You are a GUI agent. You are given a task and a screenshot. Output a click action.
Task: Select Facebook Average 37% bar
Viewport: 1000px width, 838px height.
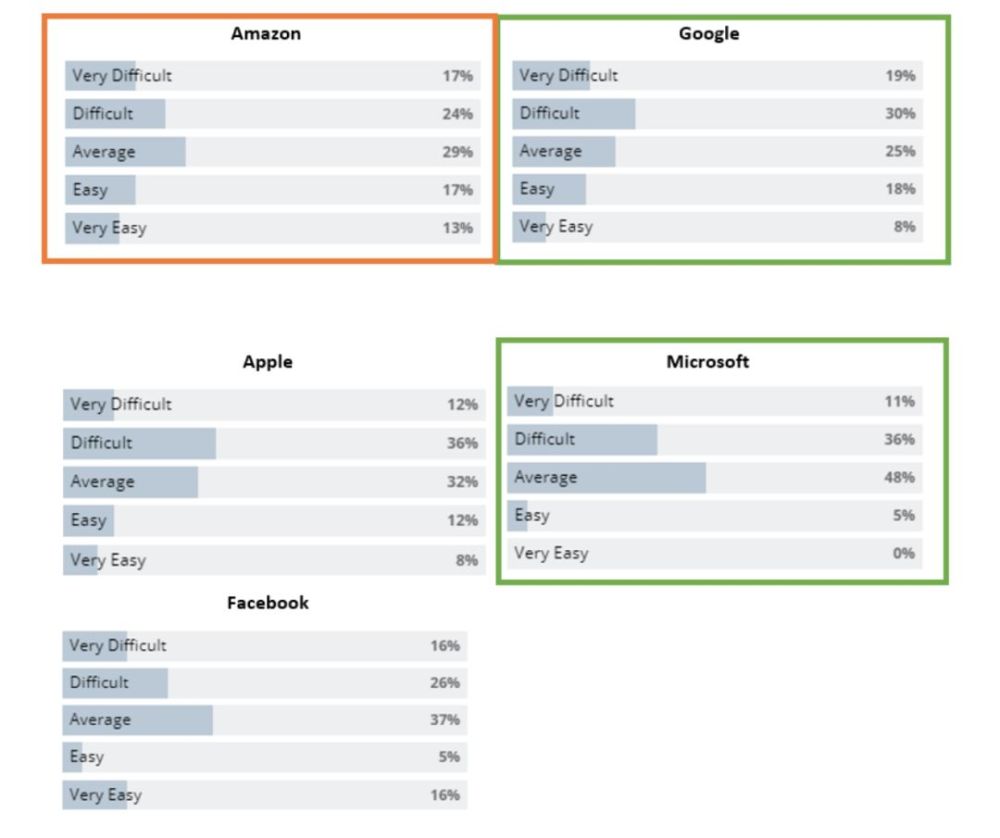(265, 720)
